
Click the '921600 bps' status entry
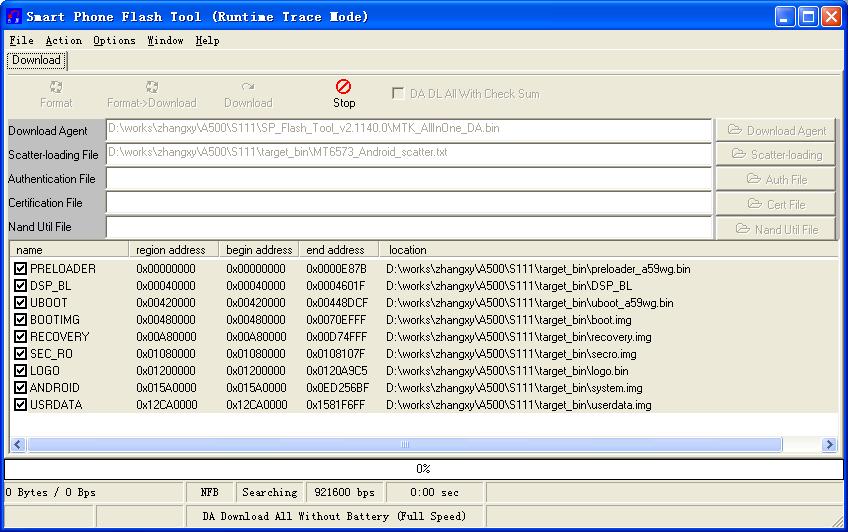click(344, 492)
